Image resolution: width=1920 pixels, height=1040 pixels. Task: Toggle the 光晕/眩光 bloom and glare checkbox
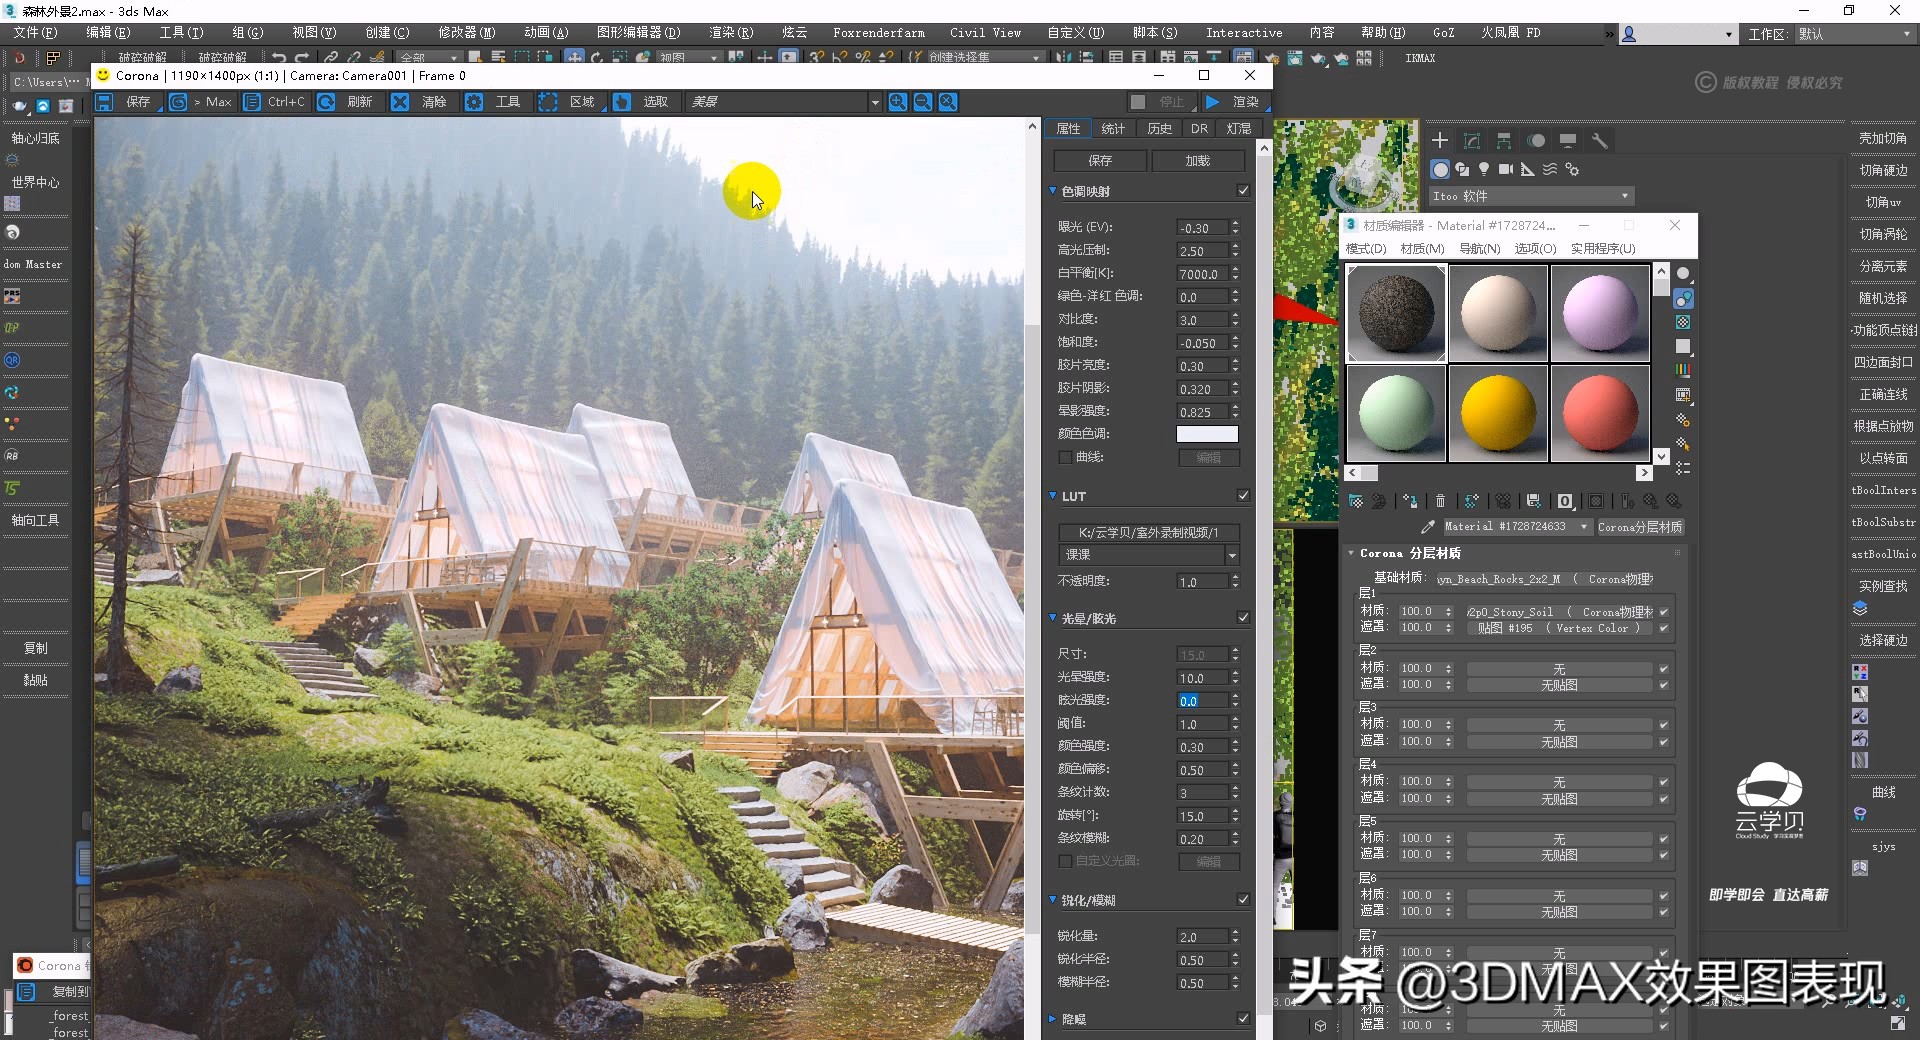tap(1243, 618)
